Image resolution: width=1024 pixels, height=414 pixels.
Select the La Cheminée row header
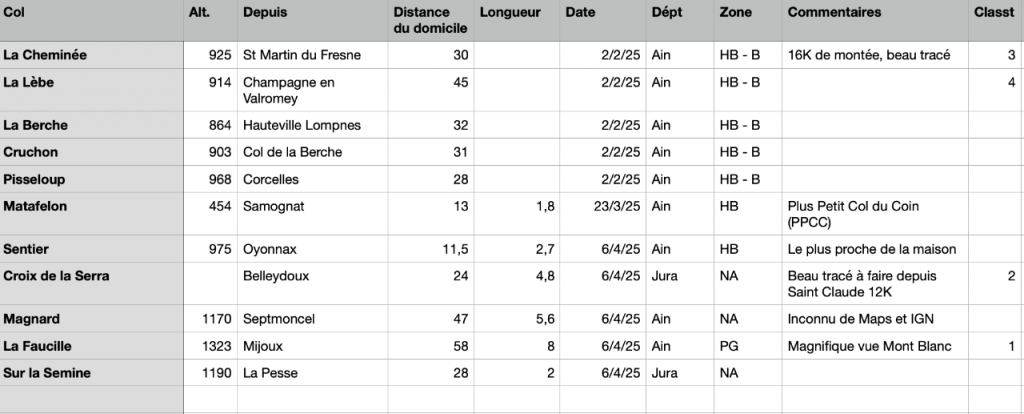[x=91, y=55]
